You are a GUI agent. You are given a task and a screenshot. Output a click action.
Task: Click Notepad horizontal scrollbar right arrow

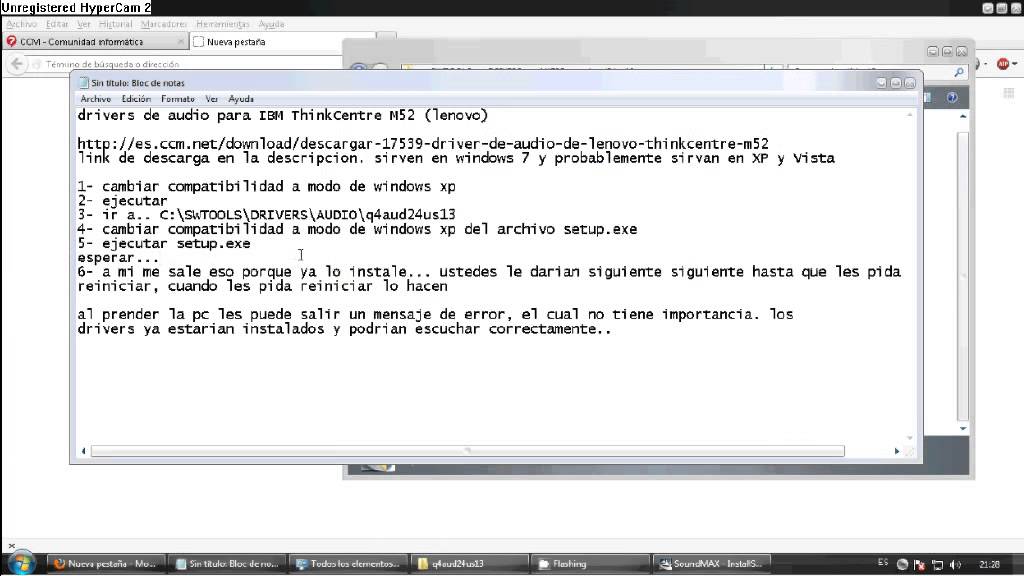coord(897,451)
